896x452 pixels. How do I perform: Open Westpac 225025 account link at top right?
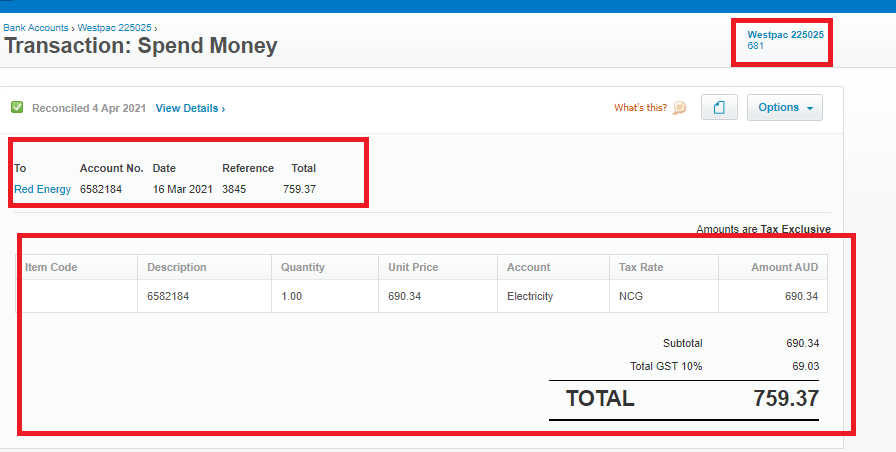[785, 35]
